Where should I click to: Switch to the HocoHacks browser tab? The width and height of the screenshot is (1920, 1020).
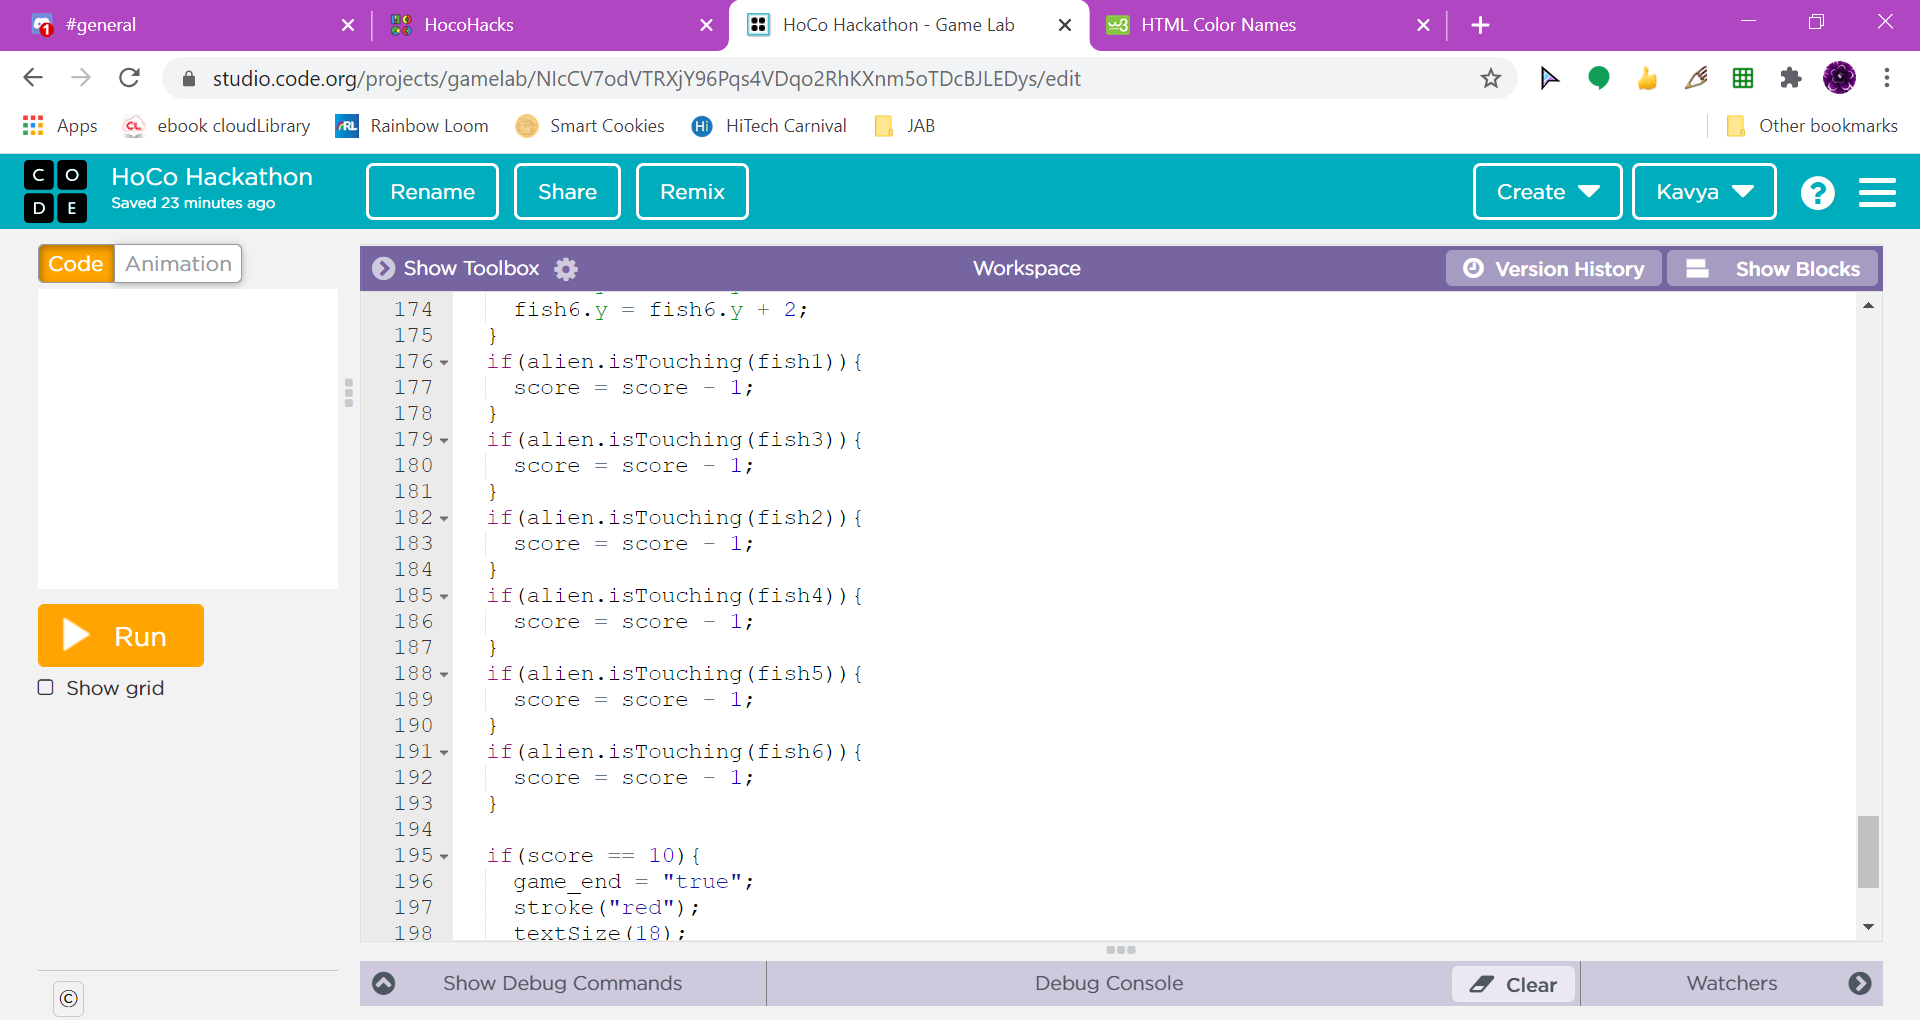coord(550,25)
